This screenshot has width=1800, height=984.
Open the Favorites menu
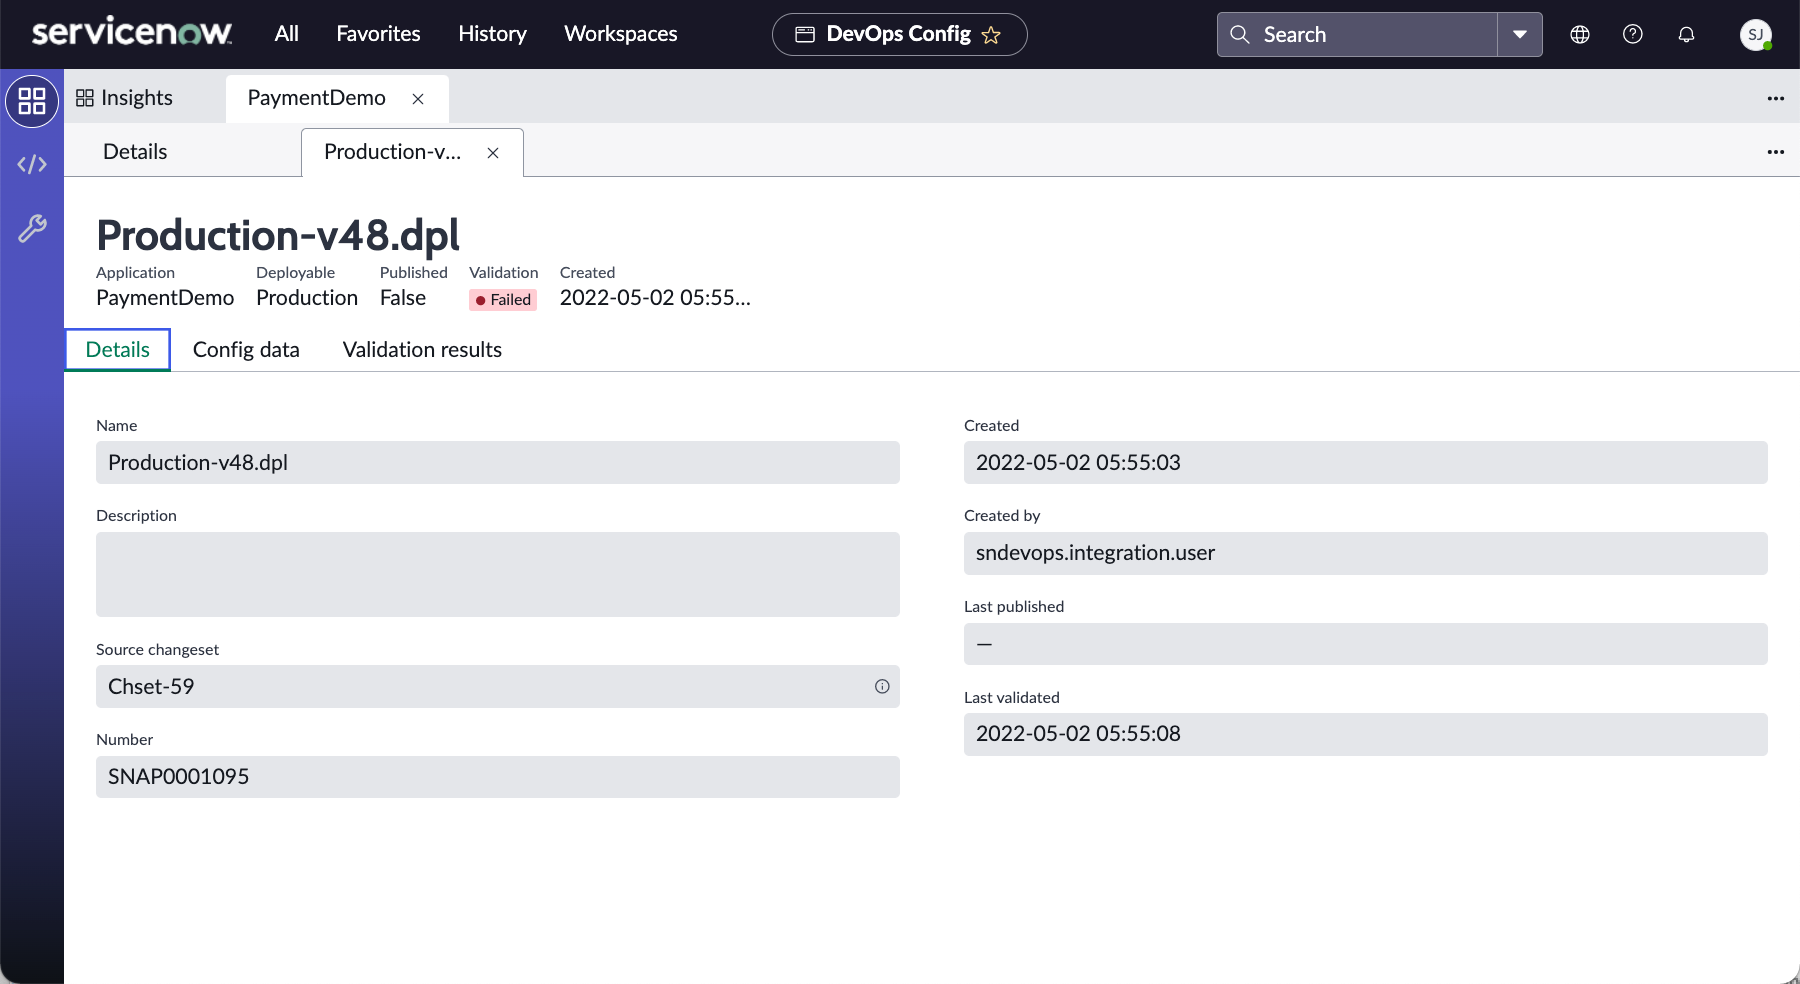[x=378, y=34]
